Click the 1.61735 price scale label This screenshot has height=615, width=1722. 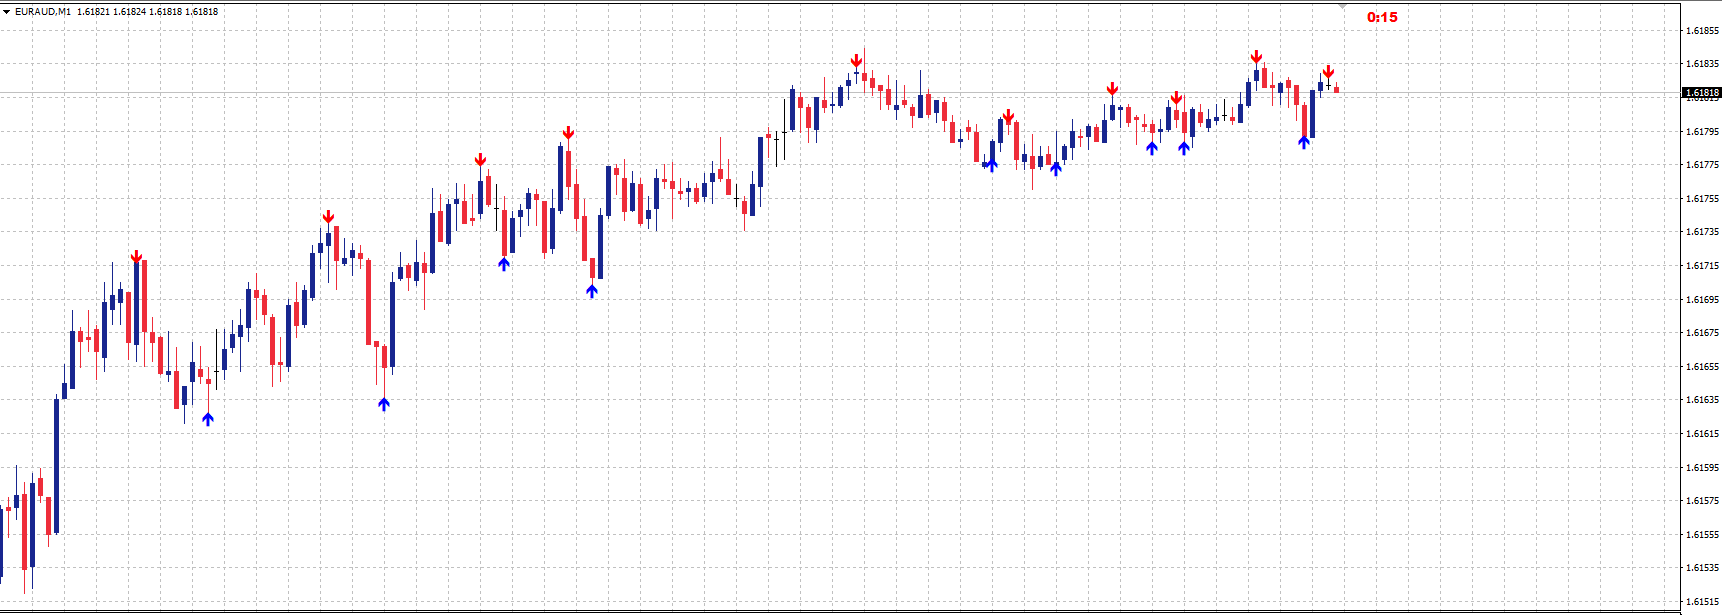tap(1702, 232)
